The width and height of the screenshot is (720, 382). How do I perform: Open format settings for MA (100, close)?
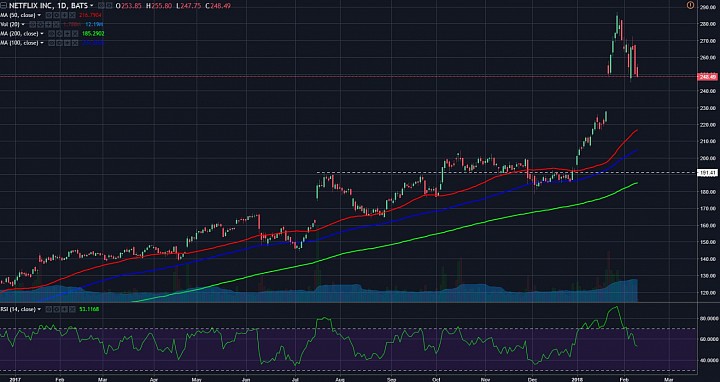[59, 43]
